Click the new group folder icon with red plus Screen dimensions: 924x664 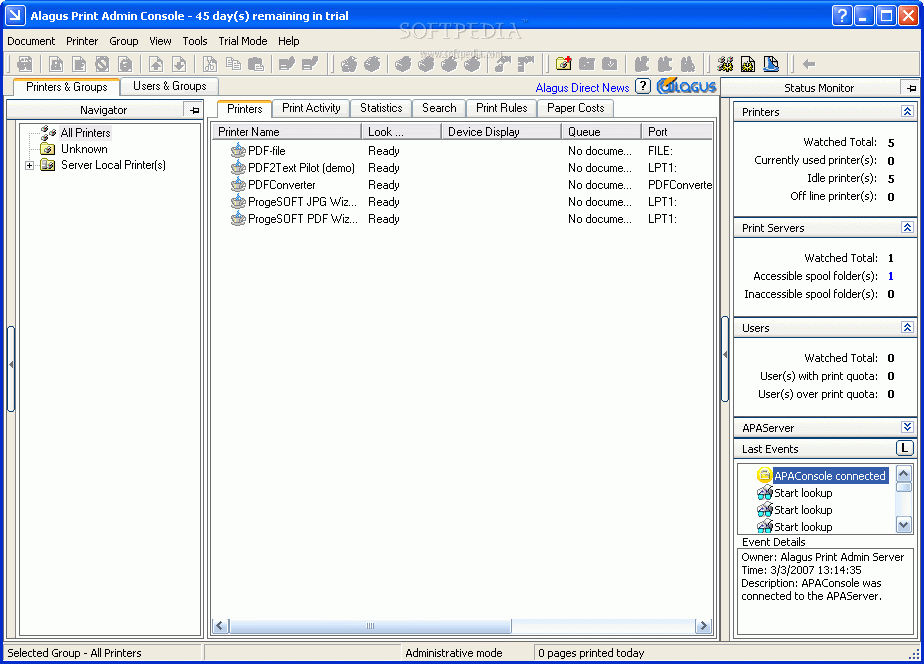click(x=564, y=64)
